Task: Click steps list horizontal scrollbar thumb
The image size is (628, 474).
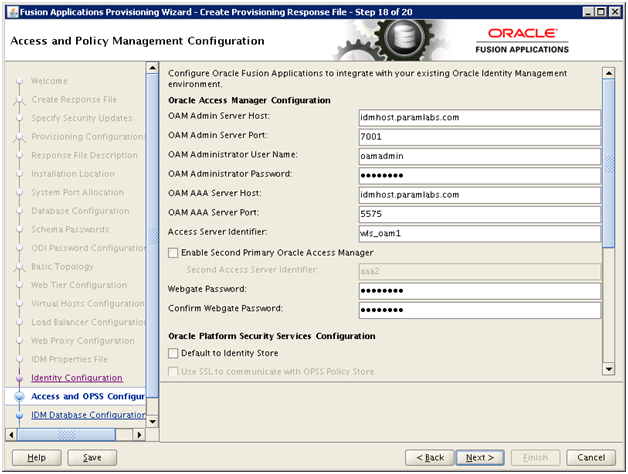Action: pos(66,435)
